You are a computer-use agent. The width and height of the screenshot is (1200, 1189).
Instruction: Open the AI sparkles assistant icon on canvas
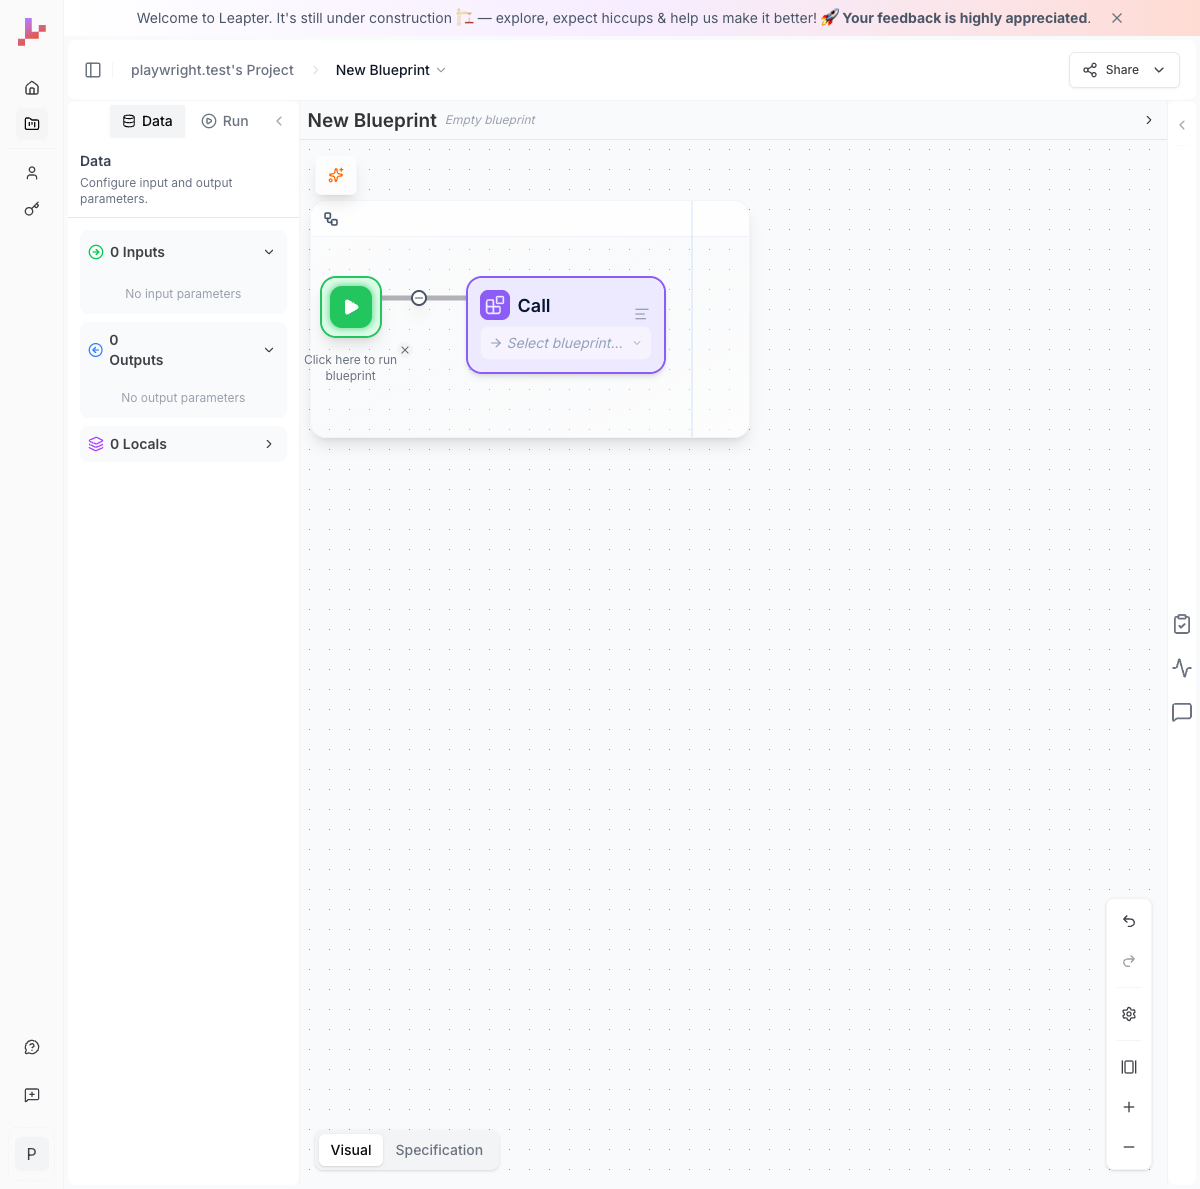tap(335, 175)
